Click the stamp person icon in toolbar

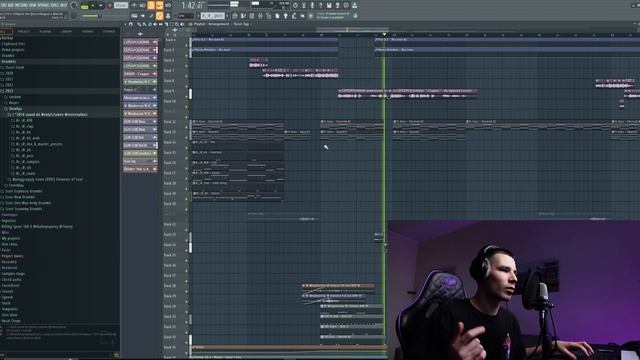pos(168,16)
